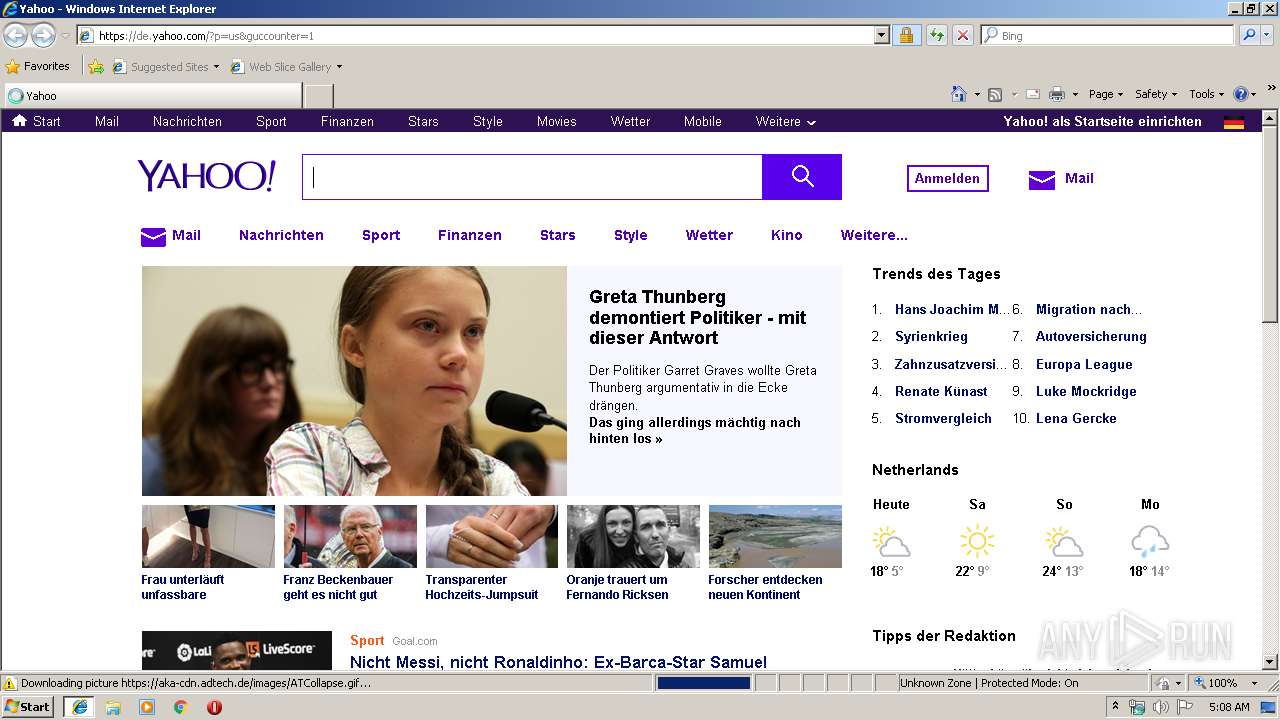Open Favorites via the star button
The height and width of the screenshot is (720, 1280).
pyautogui.click(x=38, y=67)
